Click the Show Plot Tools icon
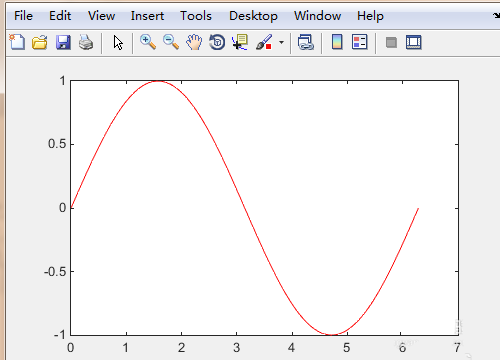 414,42
